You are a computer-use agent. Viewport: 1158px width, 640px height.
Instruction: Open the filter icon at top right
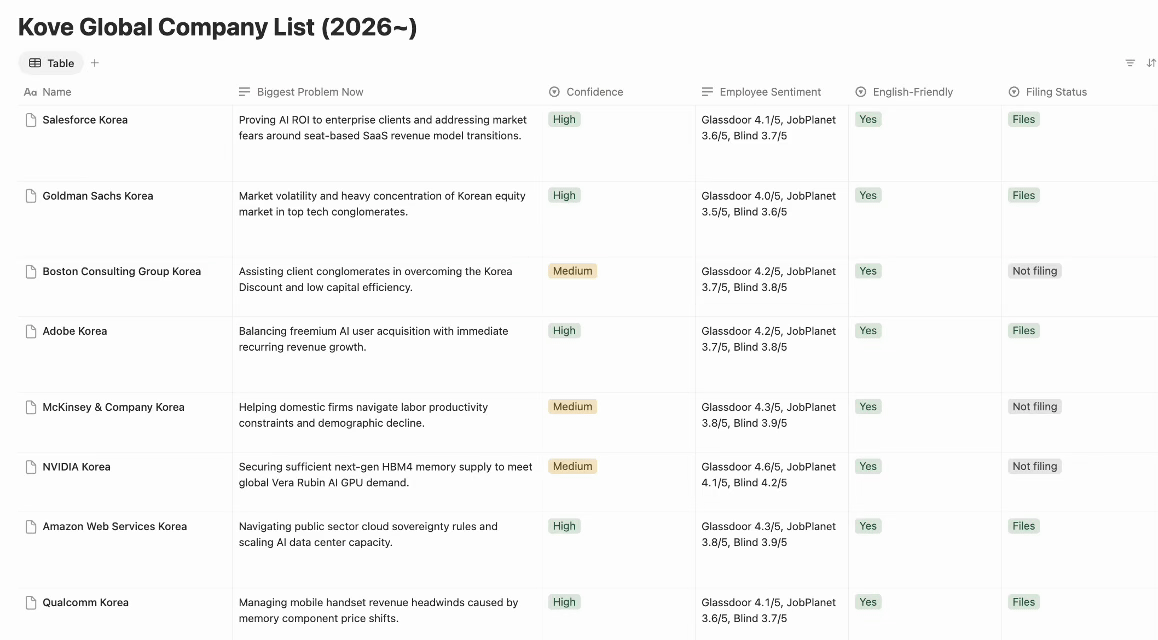(x=1130, y=63)
